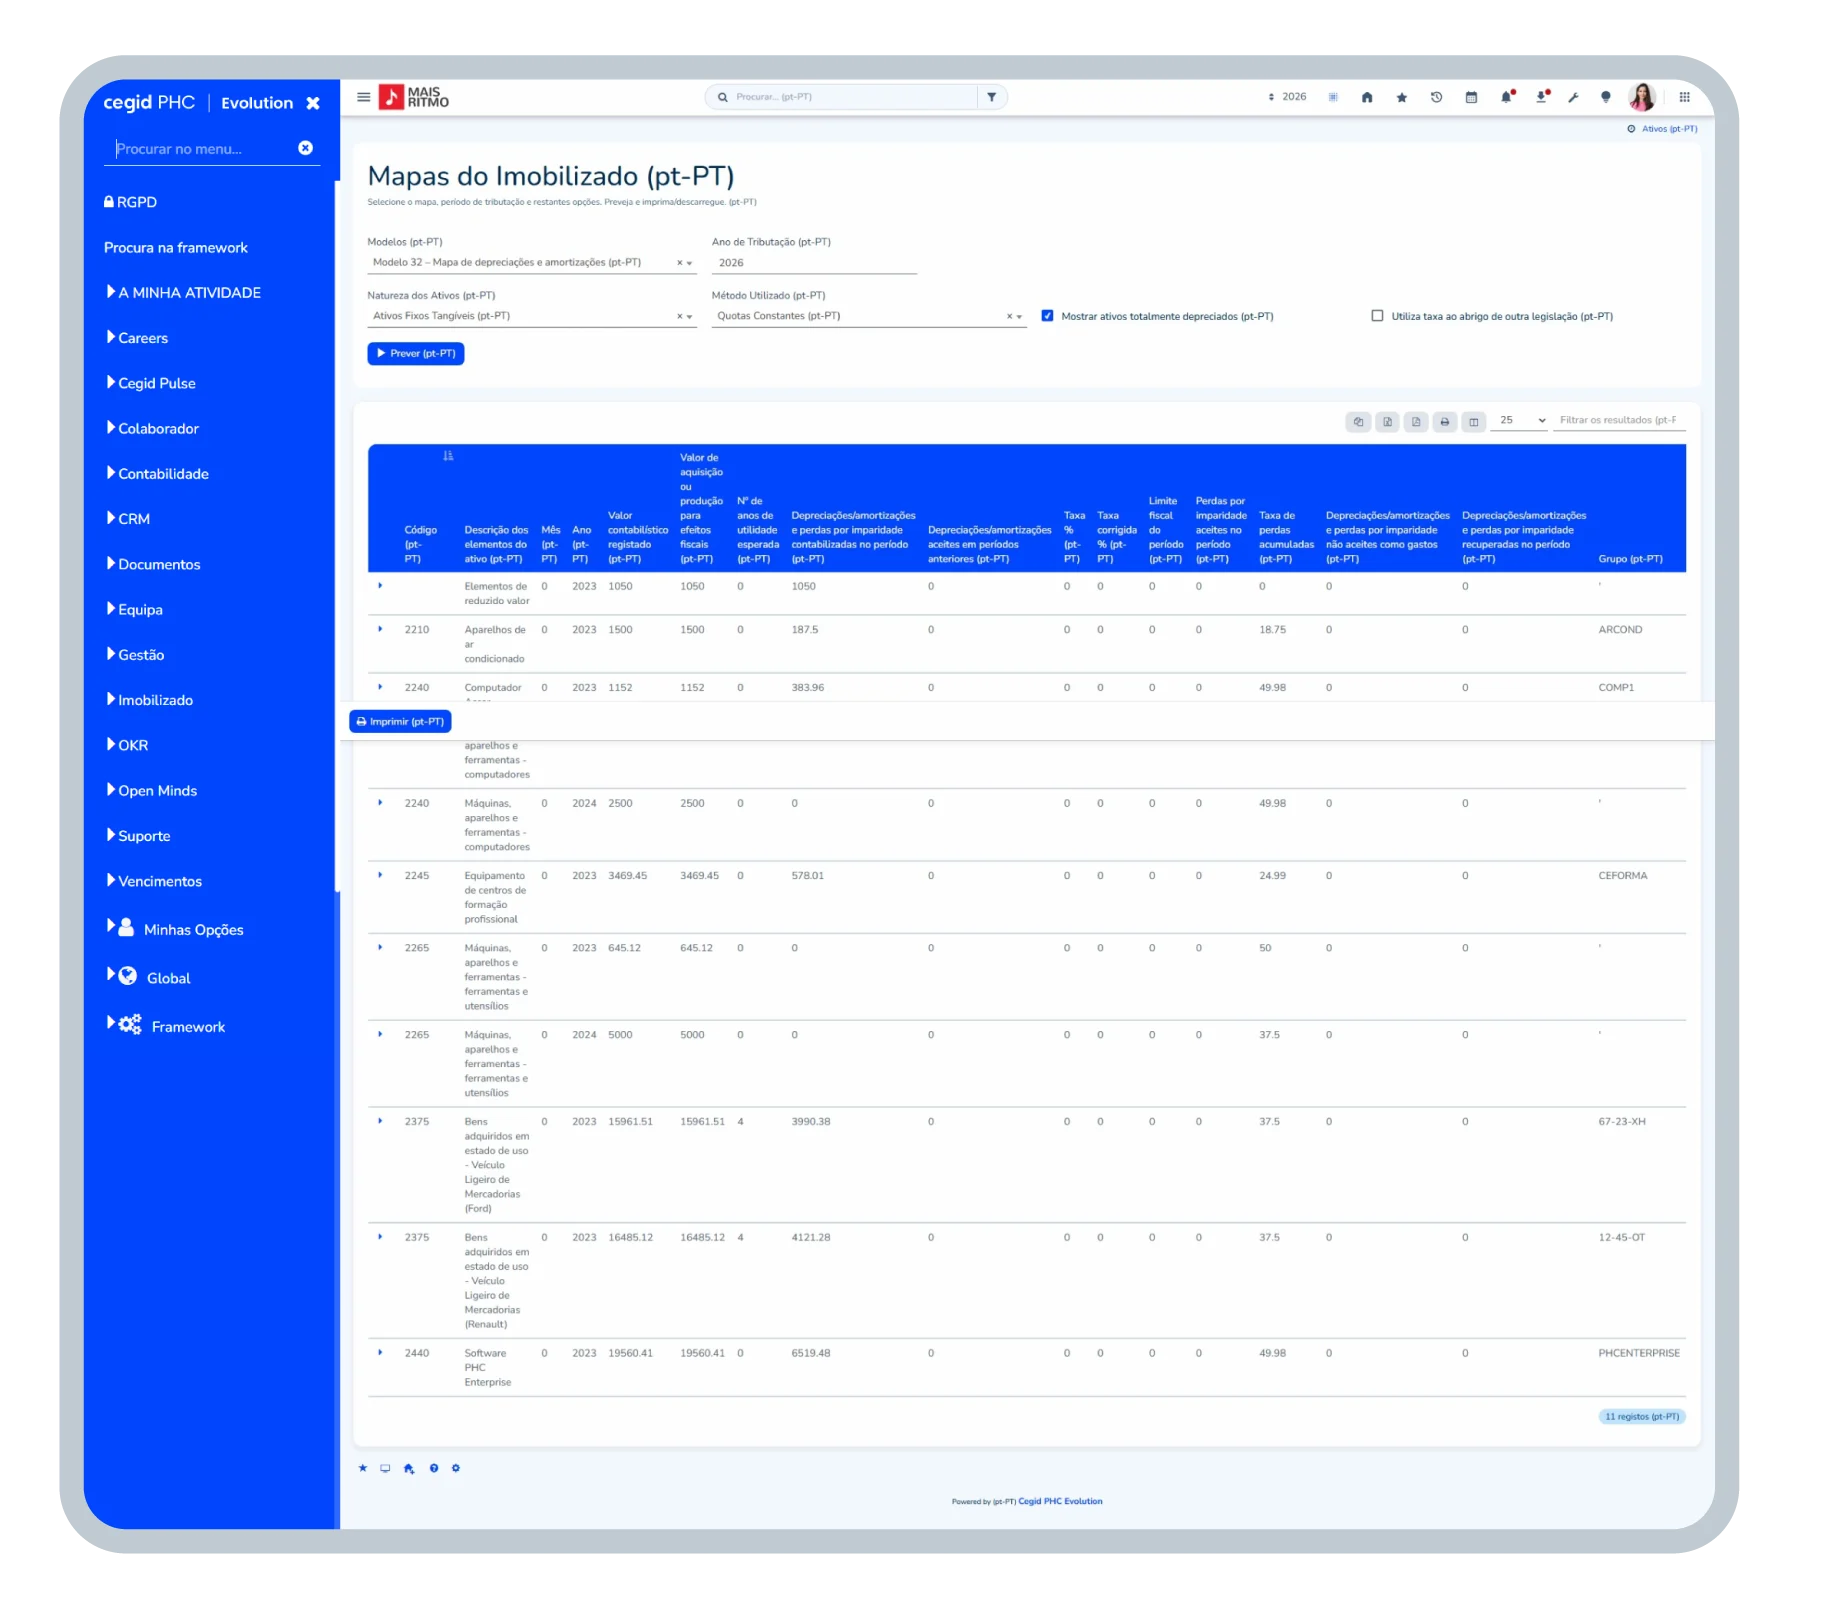Uncheck Mostrar ativos totalmente depreciados
This screenshot has width=1828, height=1609.
click(x=1047, y=316)
